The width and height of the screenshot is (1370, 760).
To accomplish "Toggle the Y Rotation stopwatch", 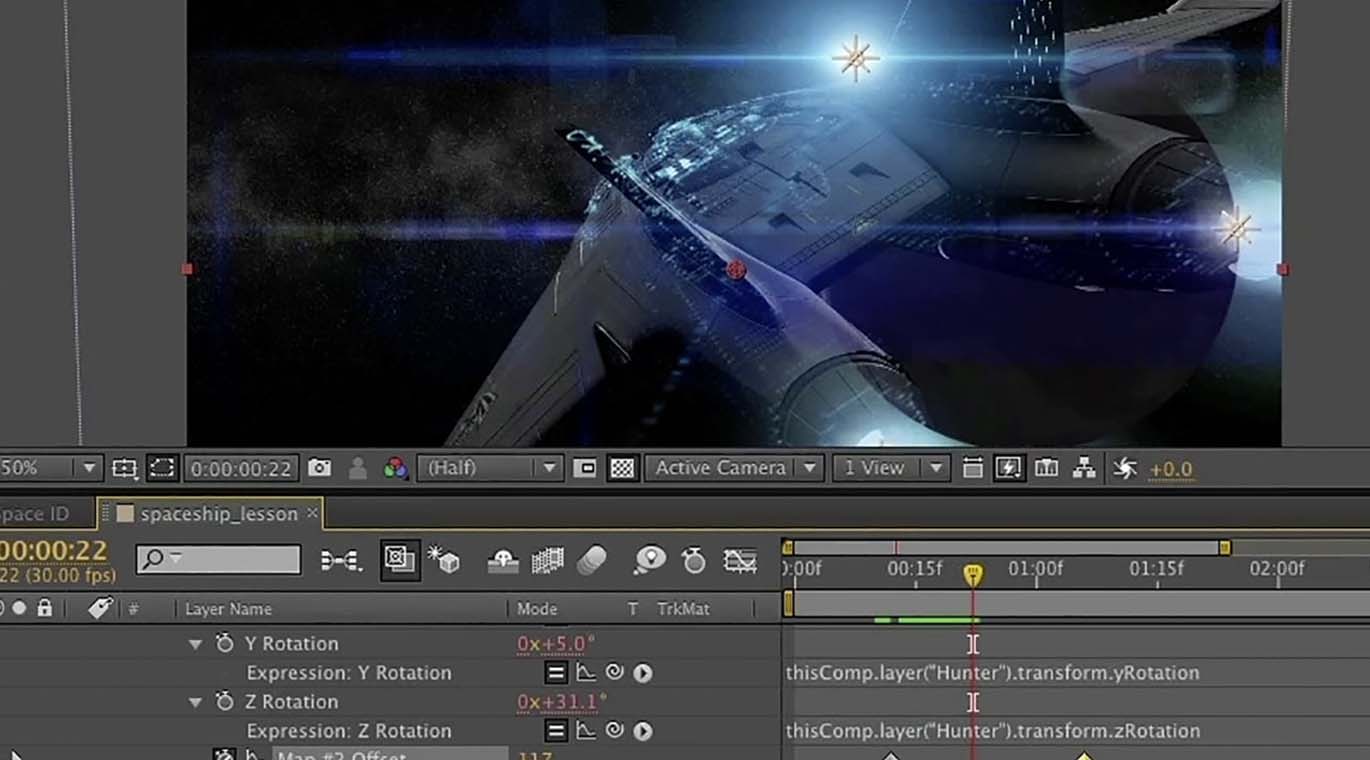I will 224,643.
